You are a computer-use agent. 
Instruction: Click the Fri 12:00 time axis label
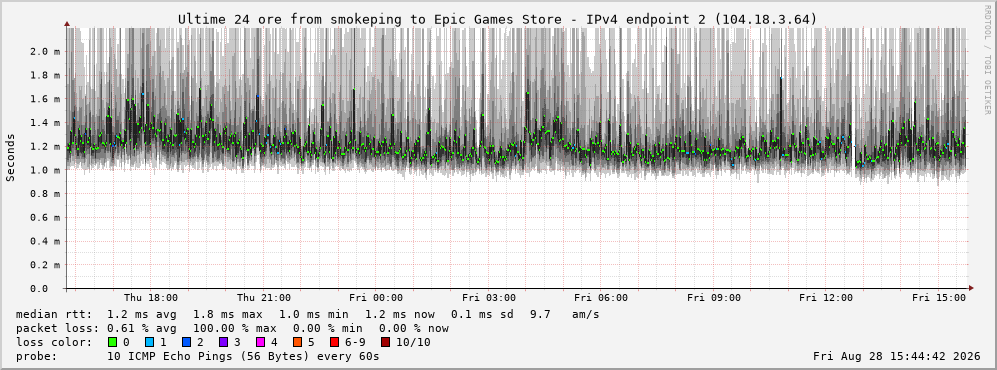pyautogui.click(x=826, y=298)
